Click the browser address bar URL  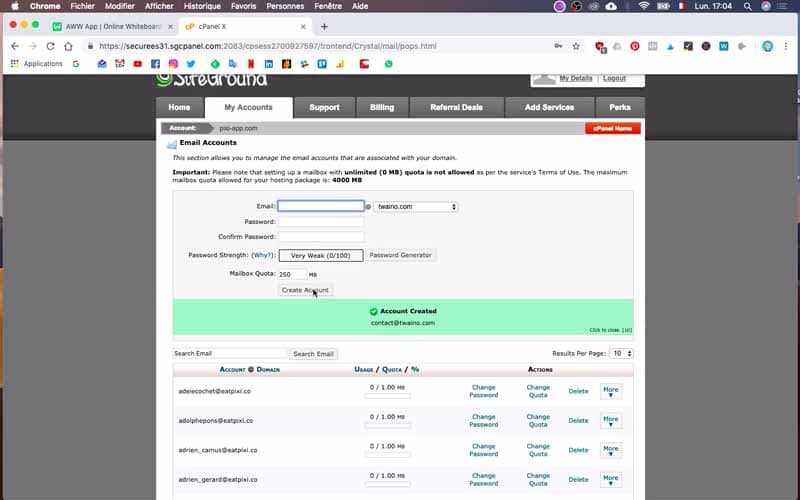[268, 46]
